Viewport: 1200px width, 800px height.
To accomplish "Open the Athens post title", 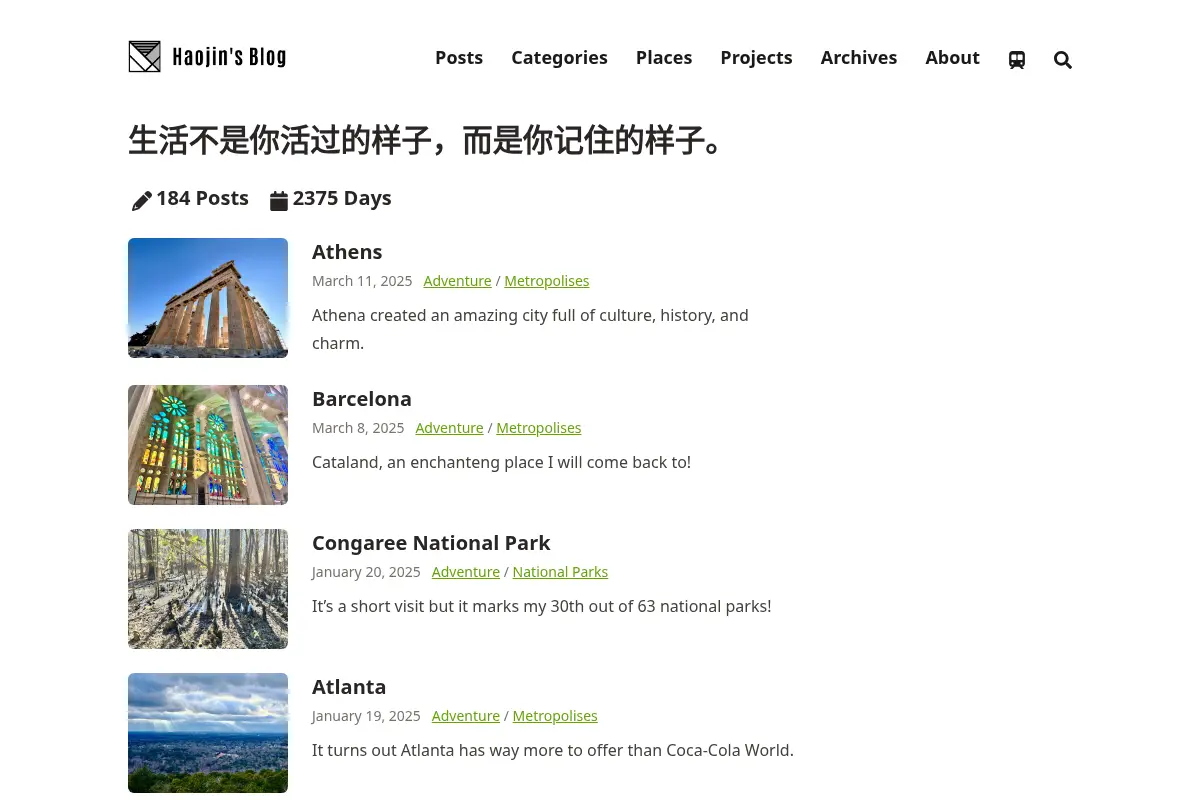I will tap(347, 252).
